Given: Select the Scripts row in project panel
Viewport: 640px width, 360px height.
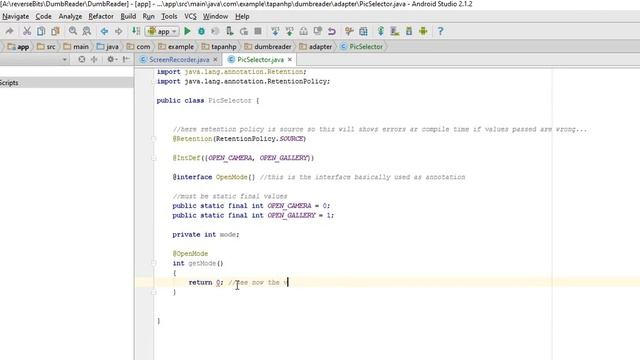Looking at the screenshot, I should [67, 83].
